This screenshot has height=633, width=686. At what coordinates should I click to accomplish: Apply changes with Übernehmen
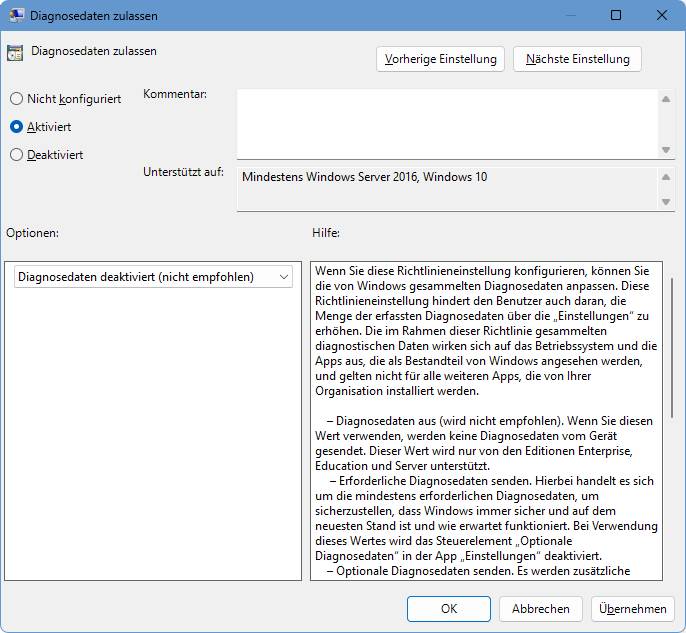tap(633, 608)
